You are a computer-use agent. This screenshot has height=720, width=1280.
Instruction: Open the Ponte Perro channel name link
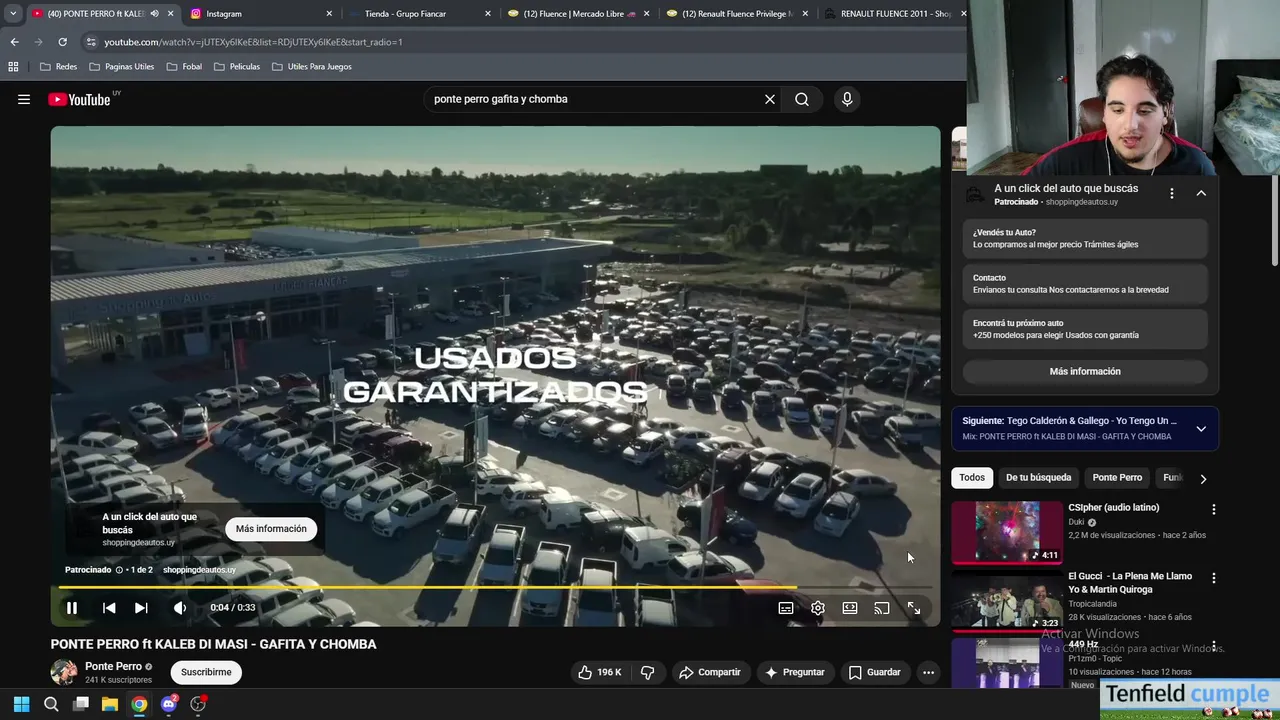pos(113,666)
